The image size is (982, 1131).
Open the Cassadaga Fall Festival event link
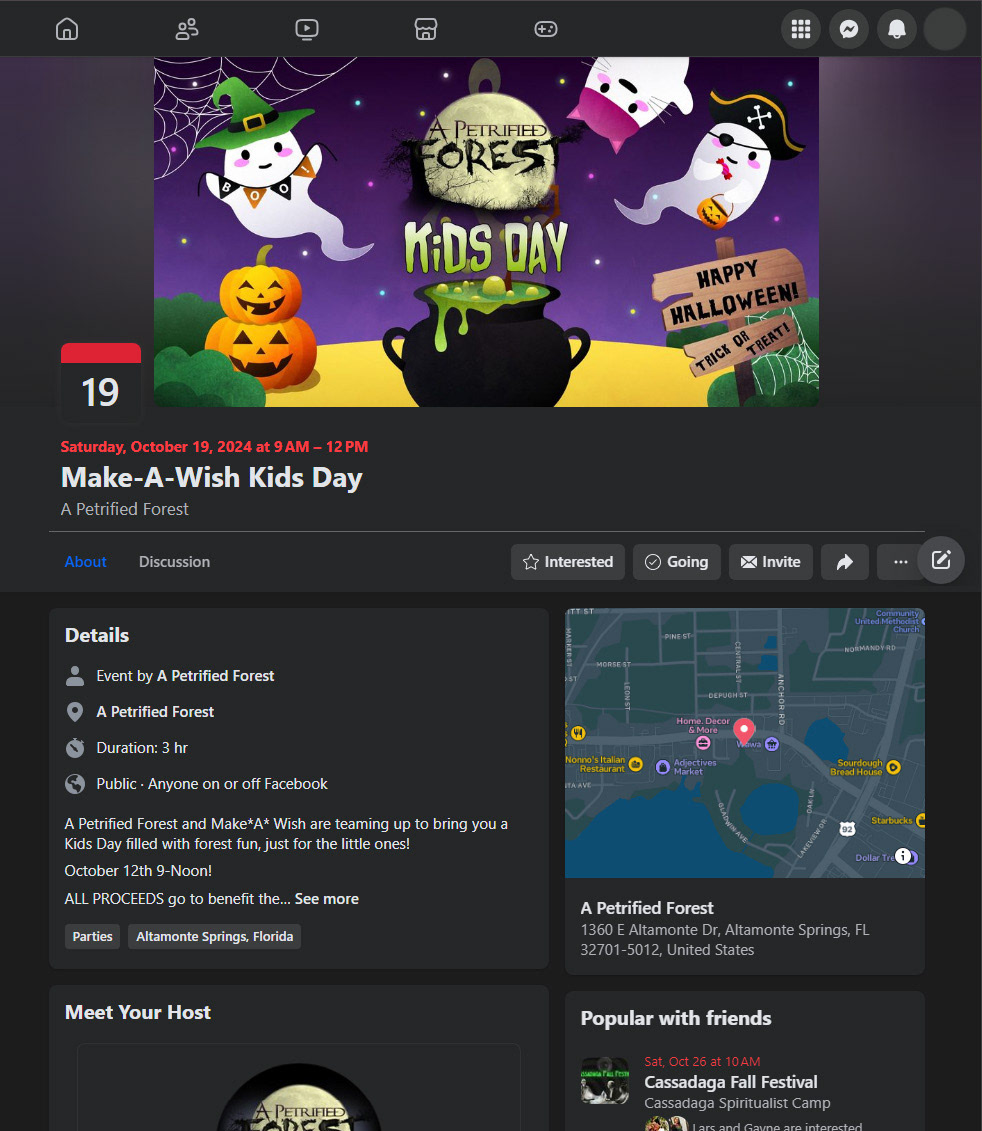730,1082
